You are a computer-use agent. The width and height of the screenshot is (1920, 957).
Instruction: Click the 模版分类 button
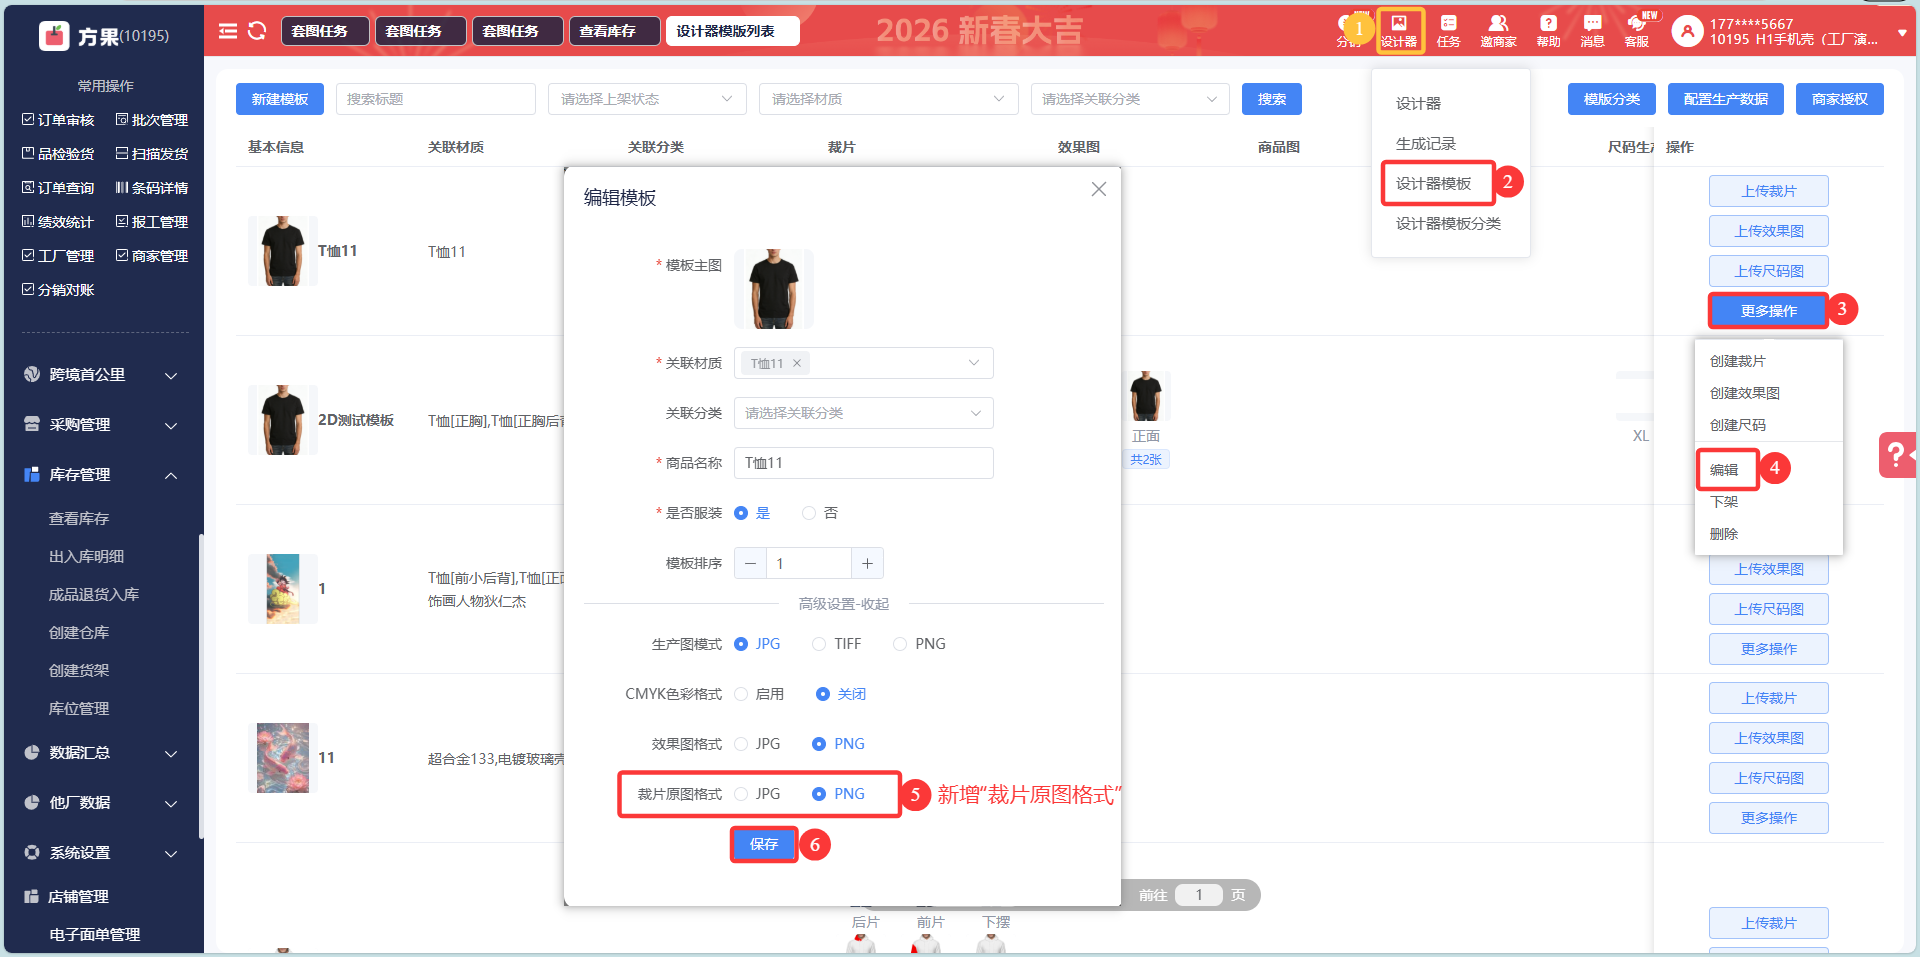coord(1612,99)
